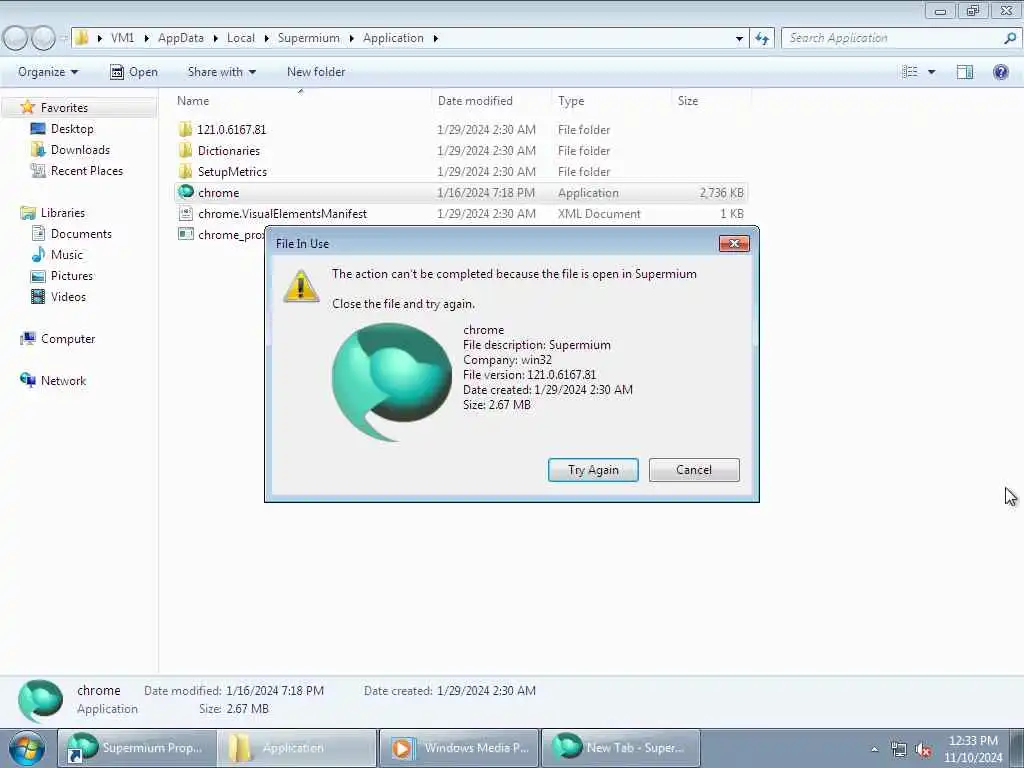
Task: Open the Music library
Action: pos(67,255)
